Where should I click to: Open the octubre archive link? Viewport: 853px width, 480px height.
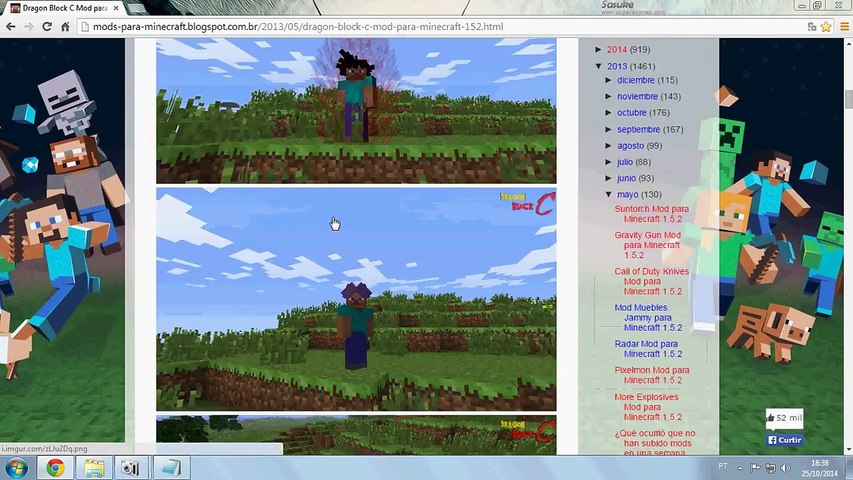point(632,113)
